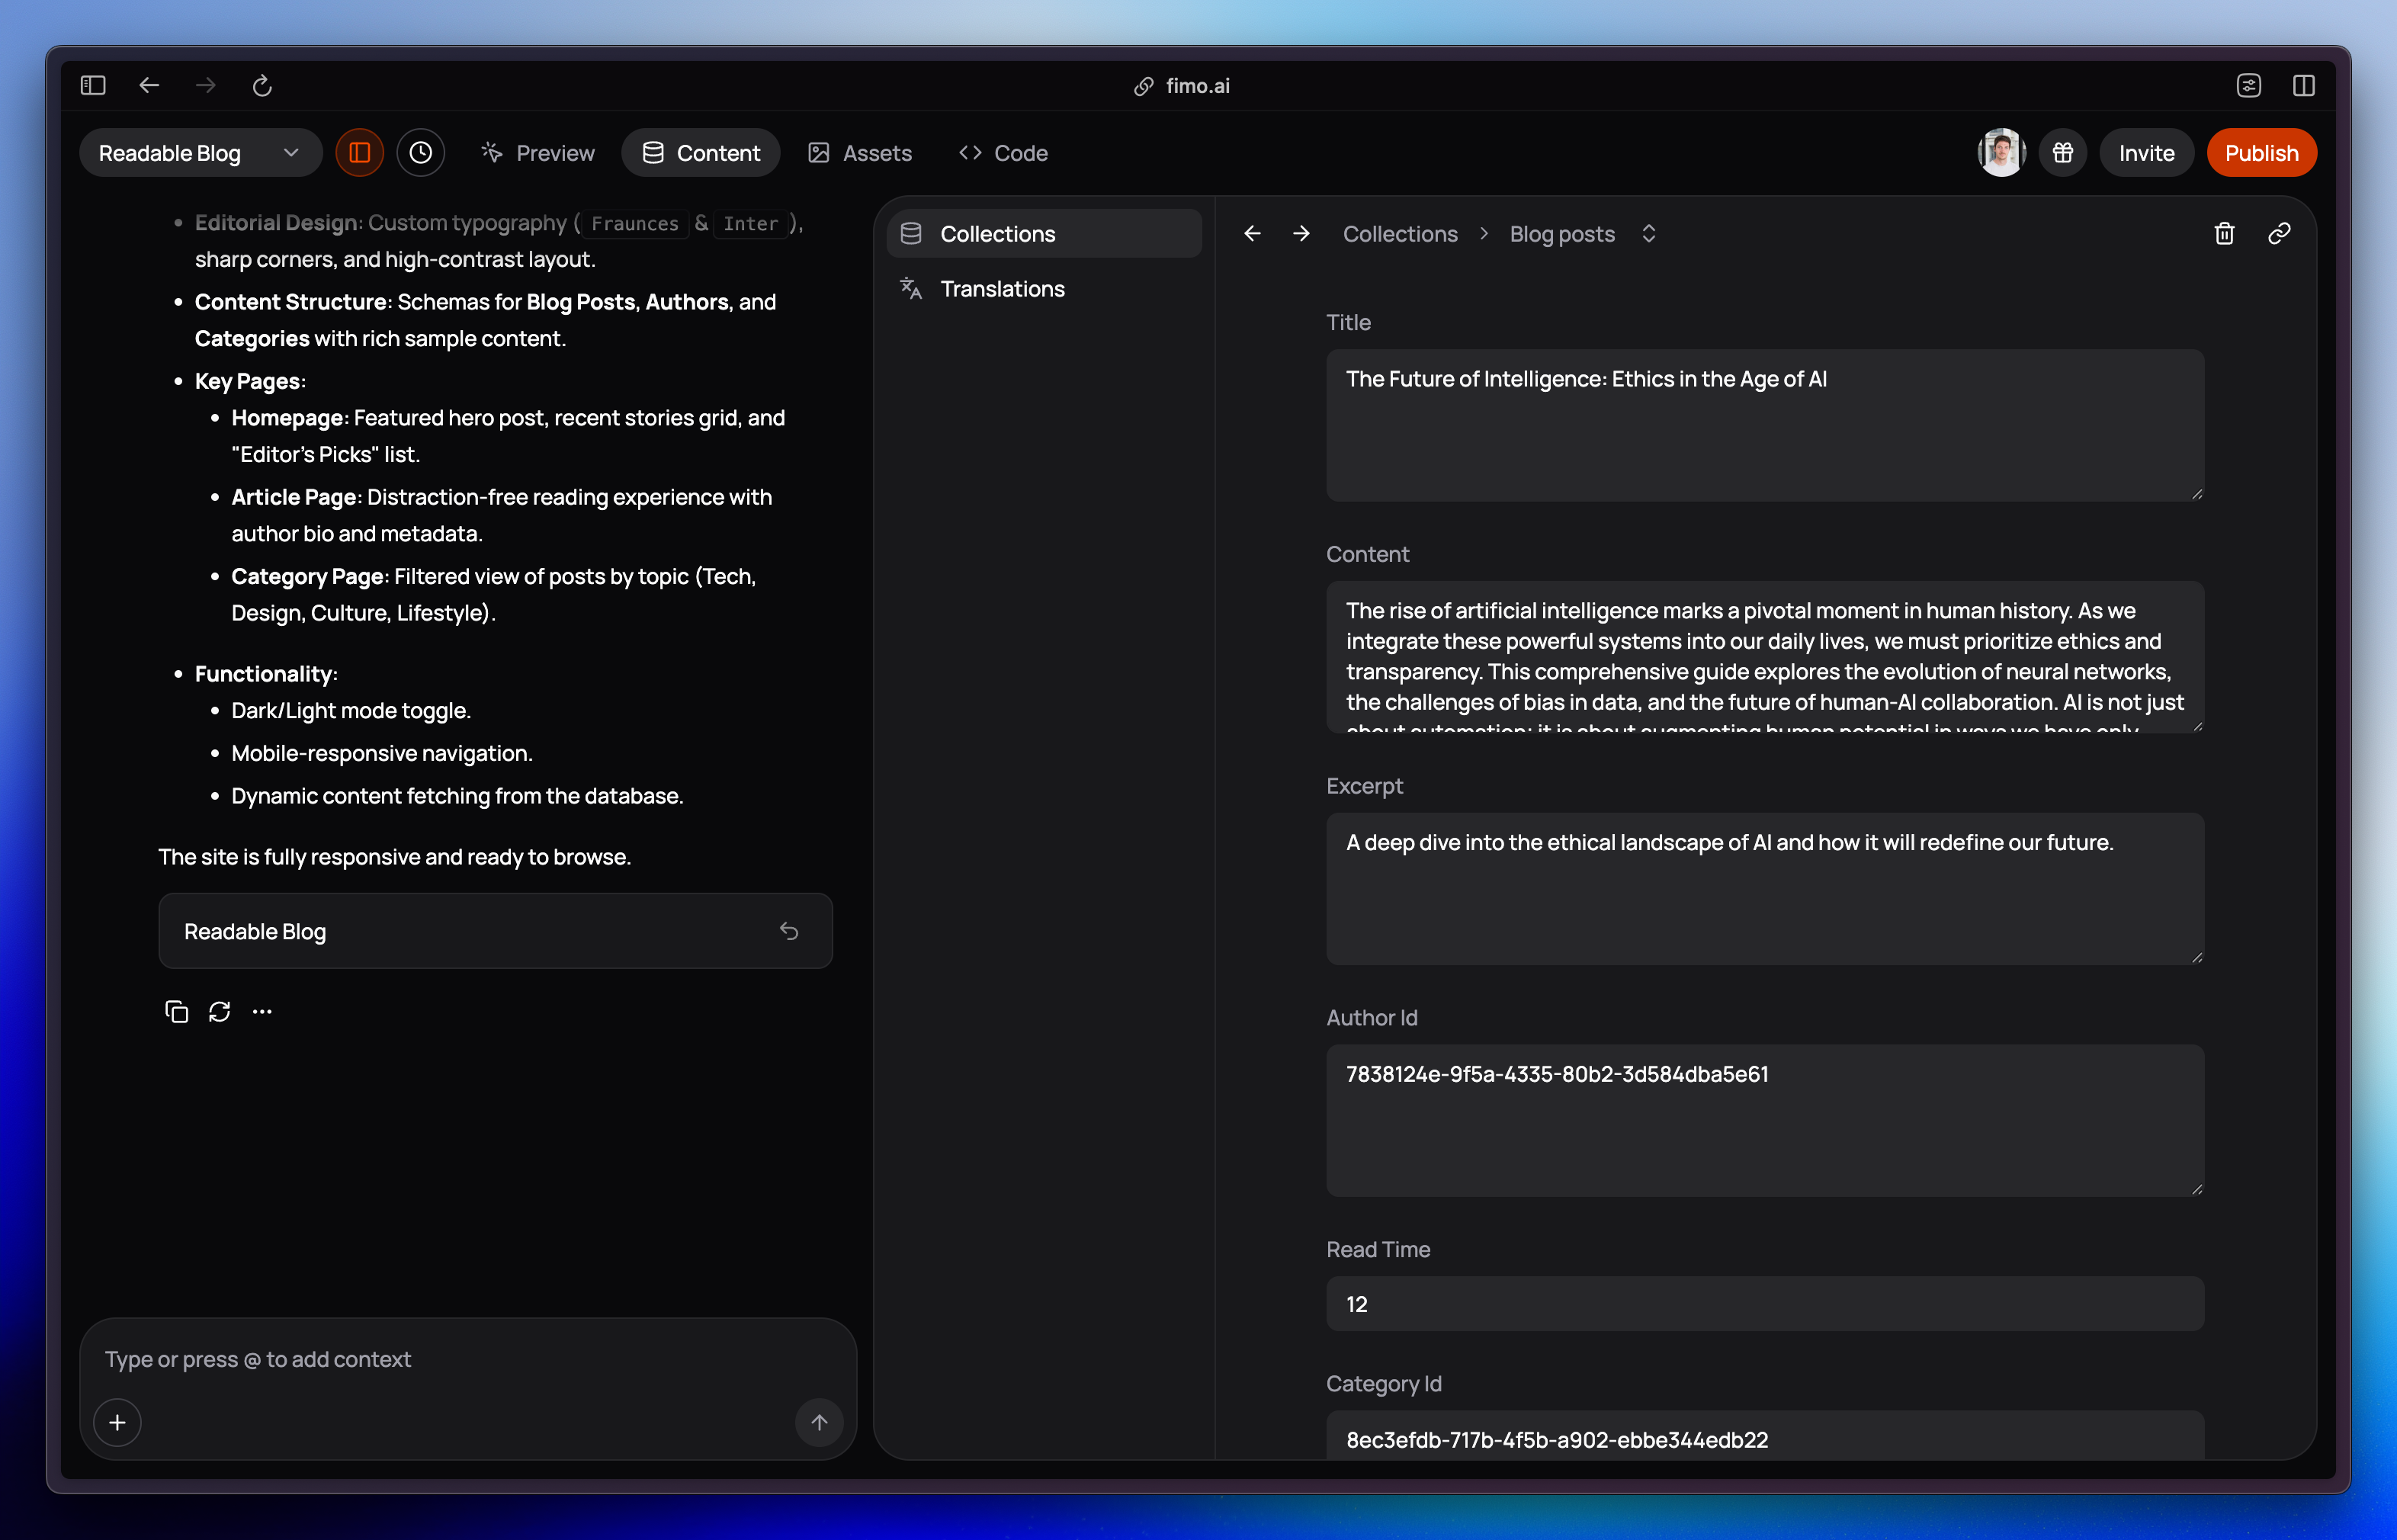Click the Invite button

click(x=2146, y=153)
